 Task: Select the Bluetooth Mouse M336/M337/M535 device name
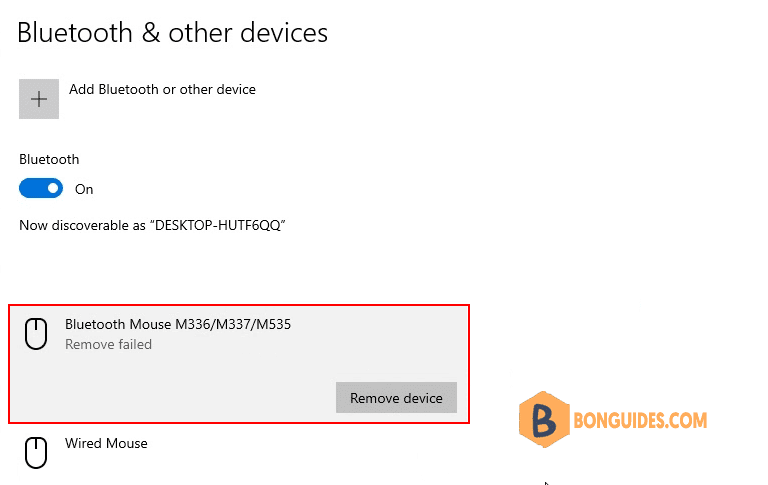pos(178,324)
